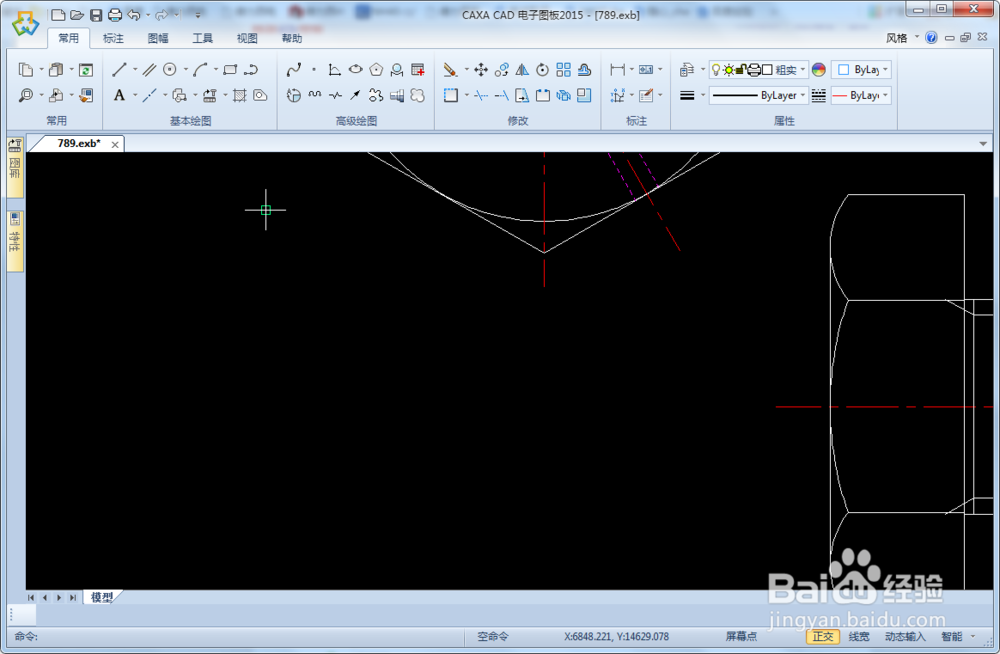Image resolution: width=1000 pixels, height=654 pixels.
Task: Expand the Circle tool dropdown arrow
Action: [x=186, y=70]
